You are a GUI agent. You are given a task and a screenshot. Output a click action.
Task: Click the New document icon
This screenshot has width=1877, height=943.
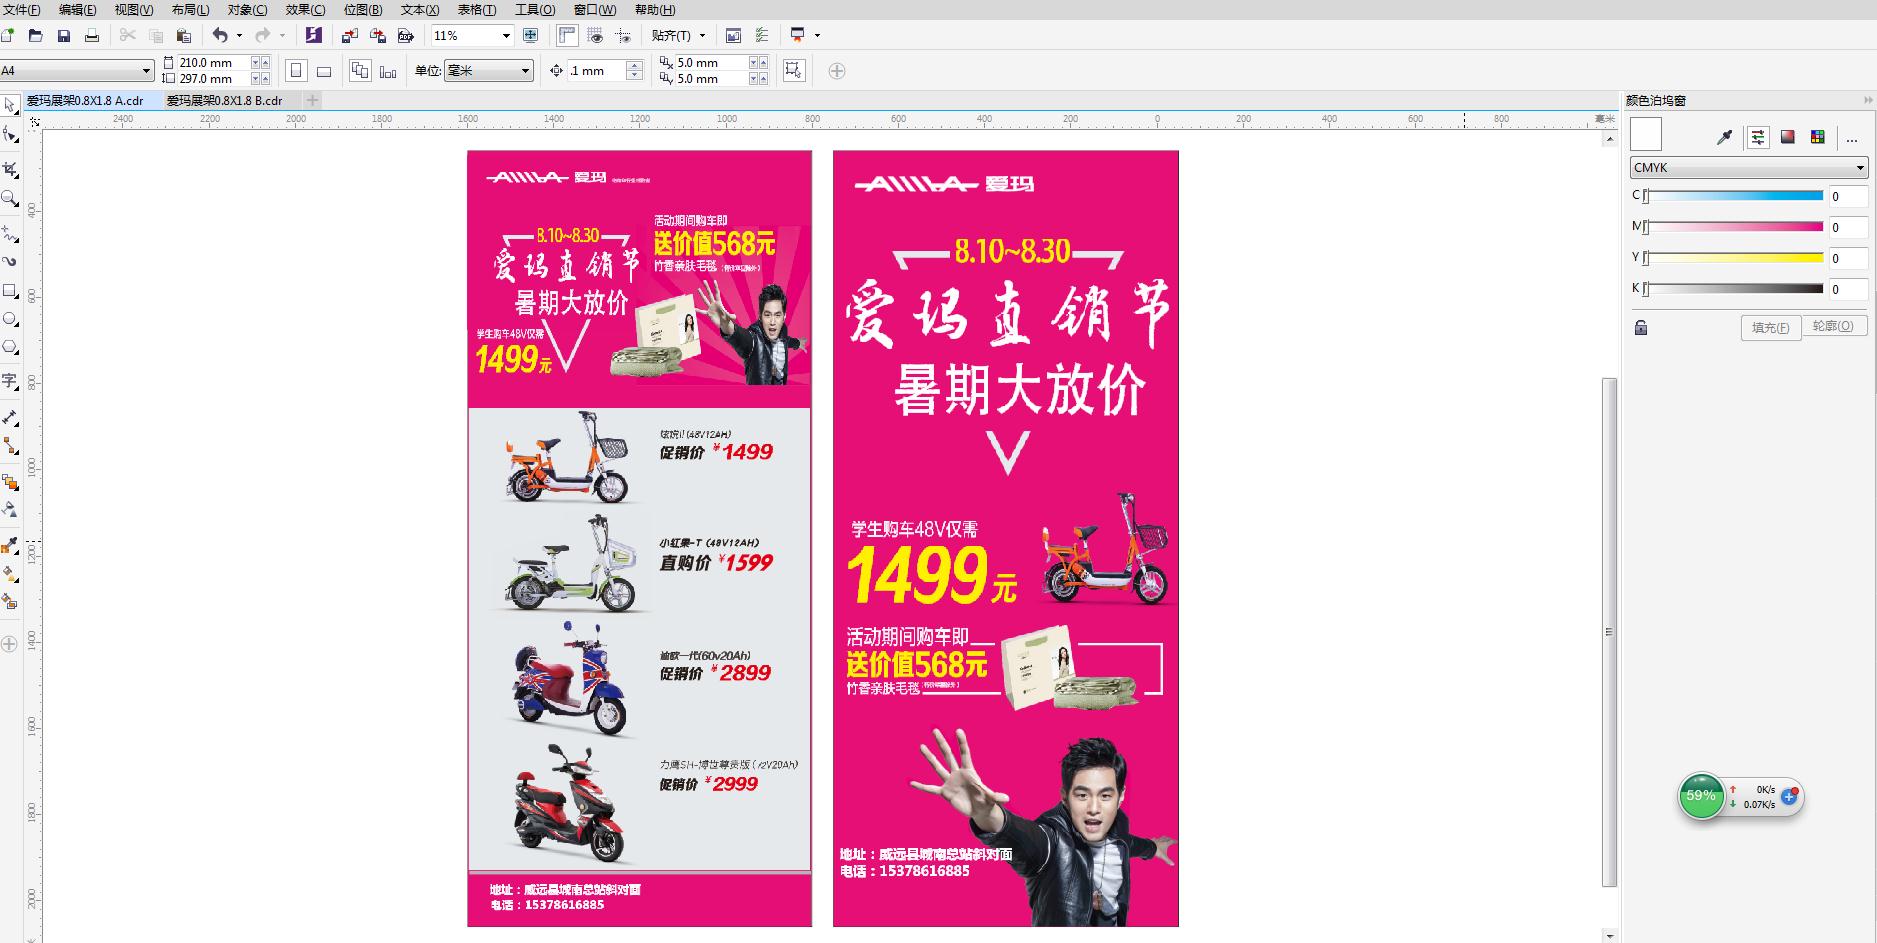[8, 35]
